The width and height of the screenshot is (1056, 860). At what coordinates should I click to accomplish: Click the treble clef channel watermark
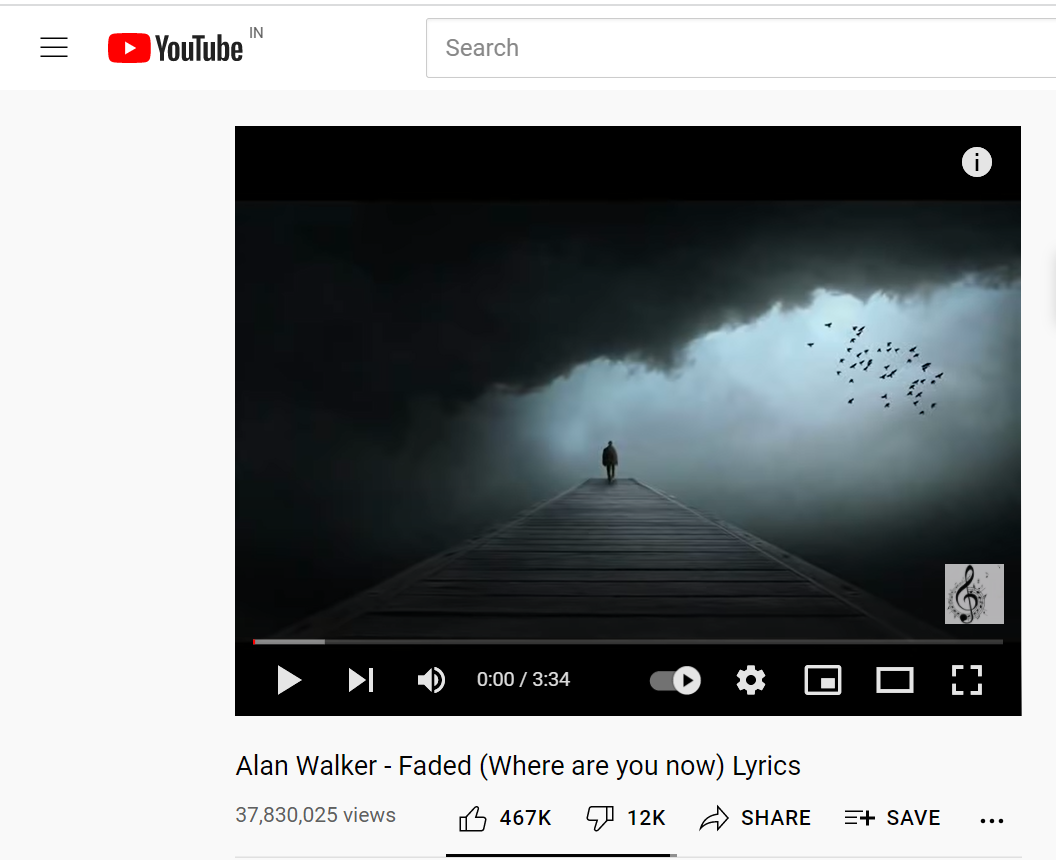pyautogui.click(x=974, y=594)
